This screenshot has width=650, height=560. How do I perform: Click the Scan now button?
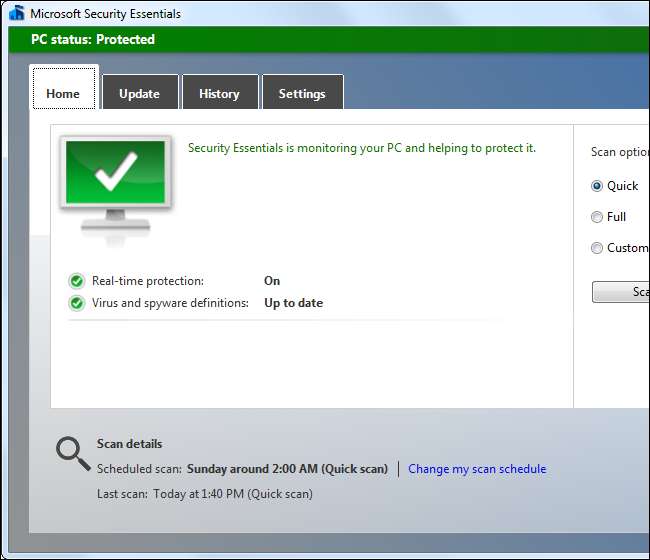[621, 292]
